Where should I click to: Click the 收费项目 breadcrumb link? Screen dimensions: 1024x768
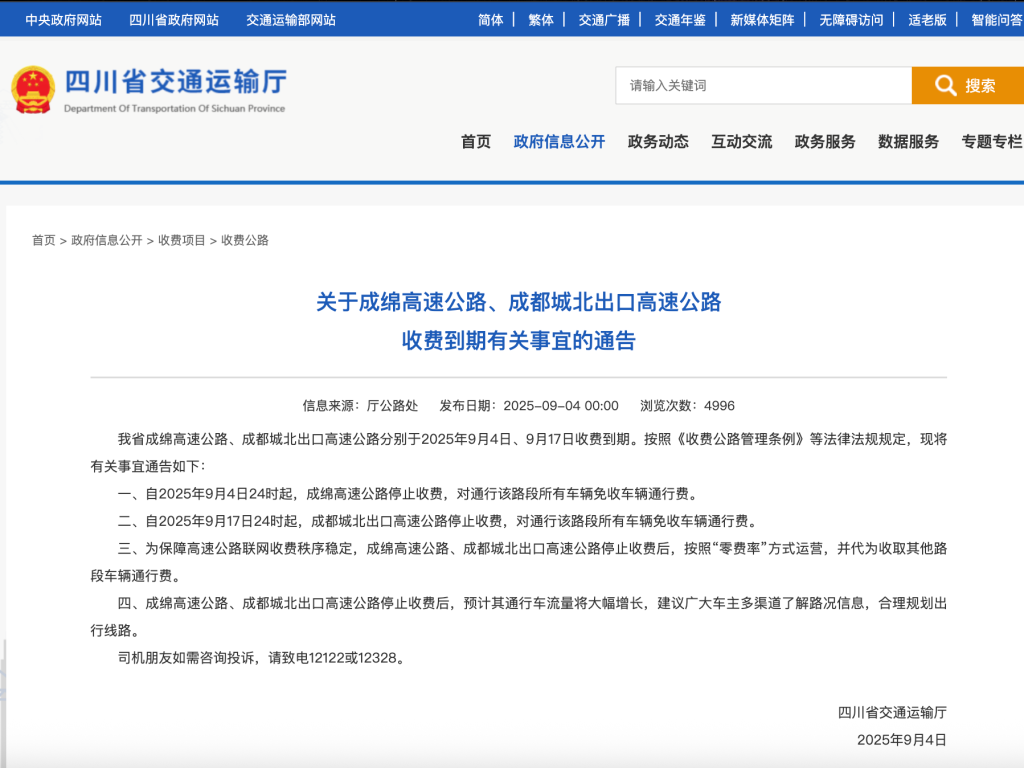point(182,240)
